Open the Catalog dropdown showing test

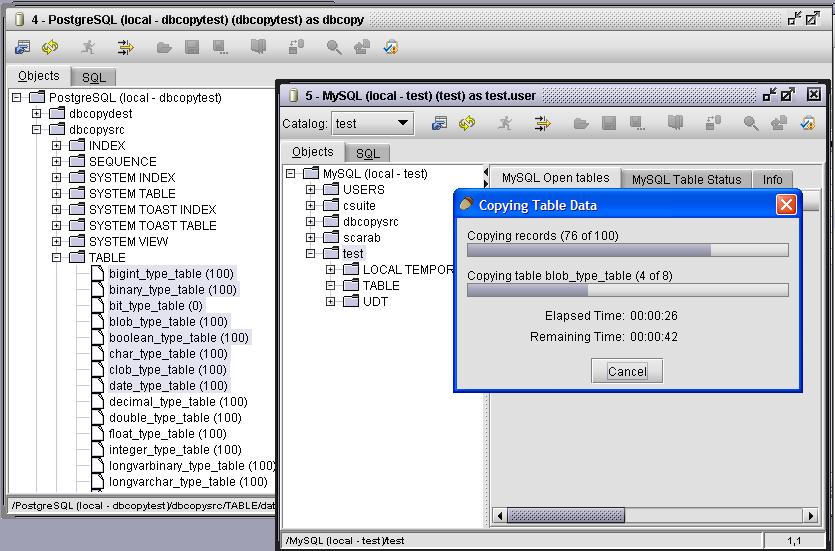click(x=374, y=123)
